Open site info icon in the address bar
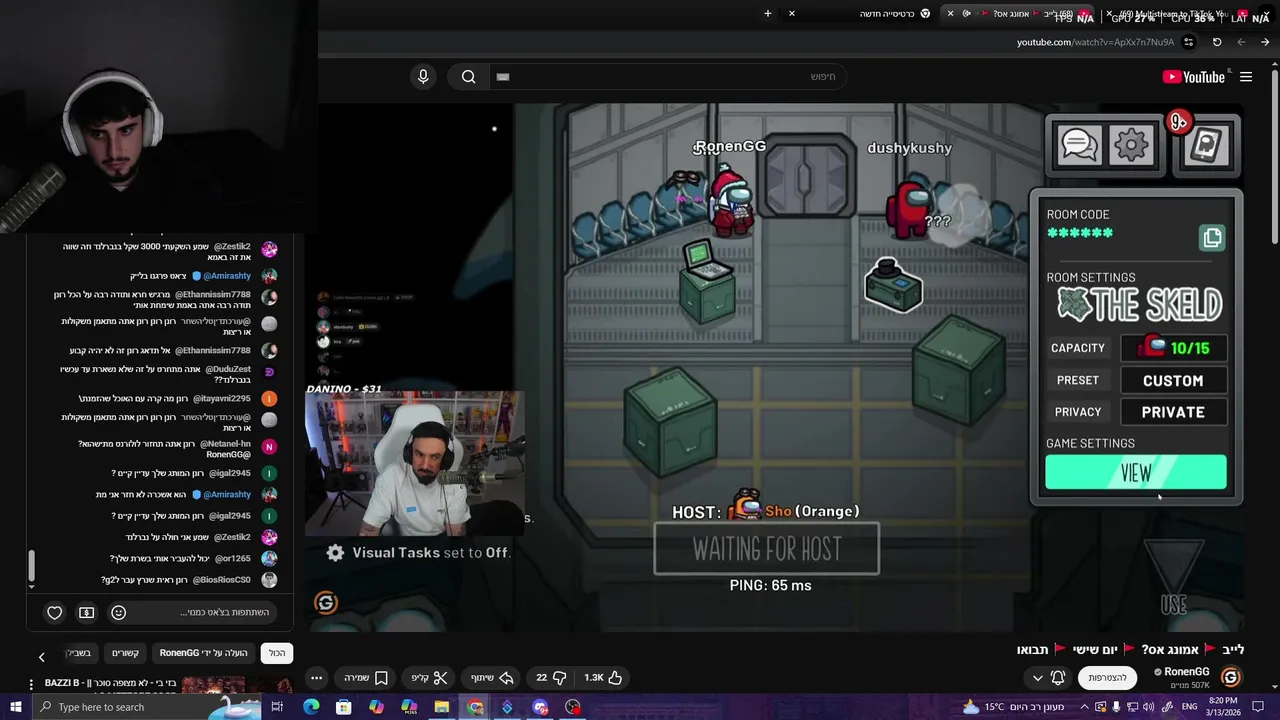This screenshot has height=720, width=1280. click(x=1188, y=42)
